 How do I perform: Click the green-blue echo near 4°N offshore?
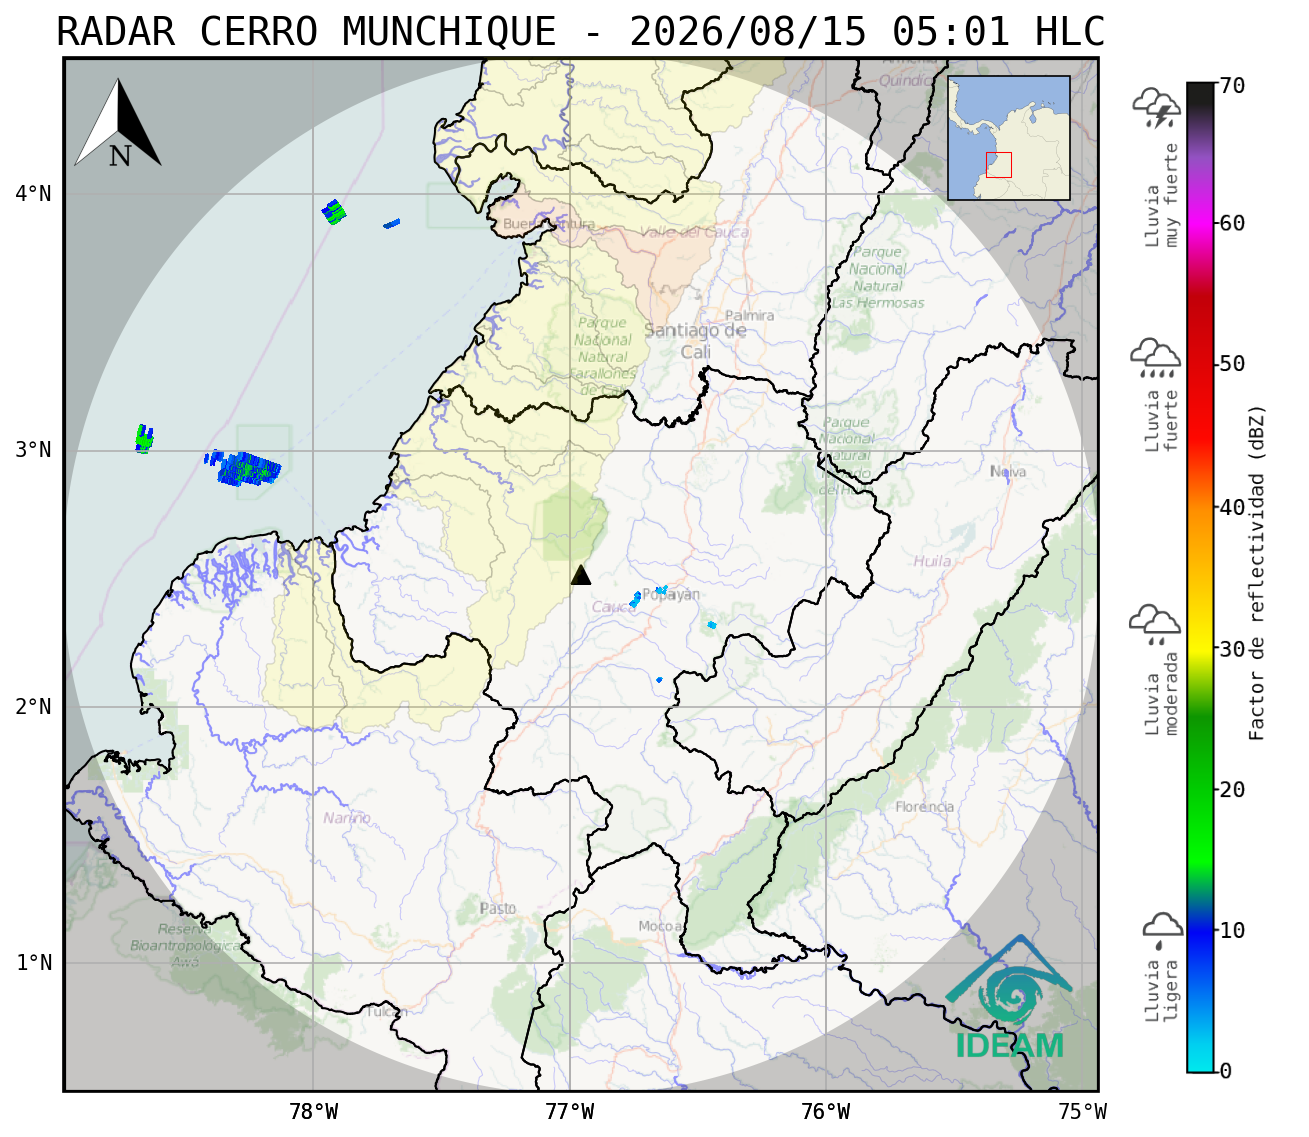pos(334,212)
